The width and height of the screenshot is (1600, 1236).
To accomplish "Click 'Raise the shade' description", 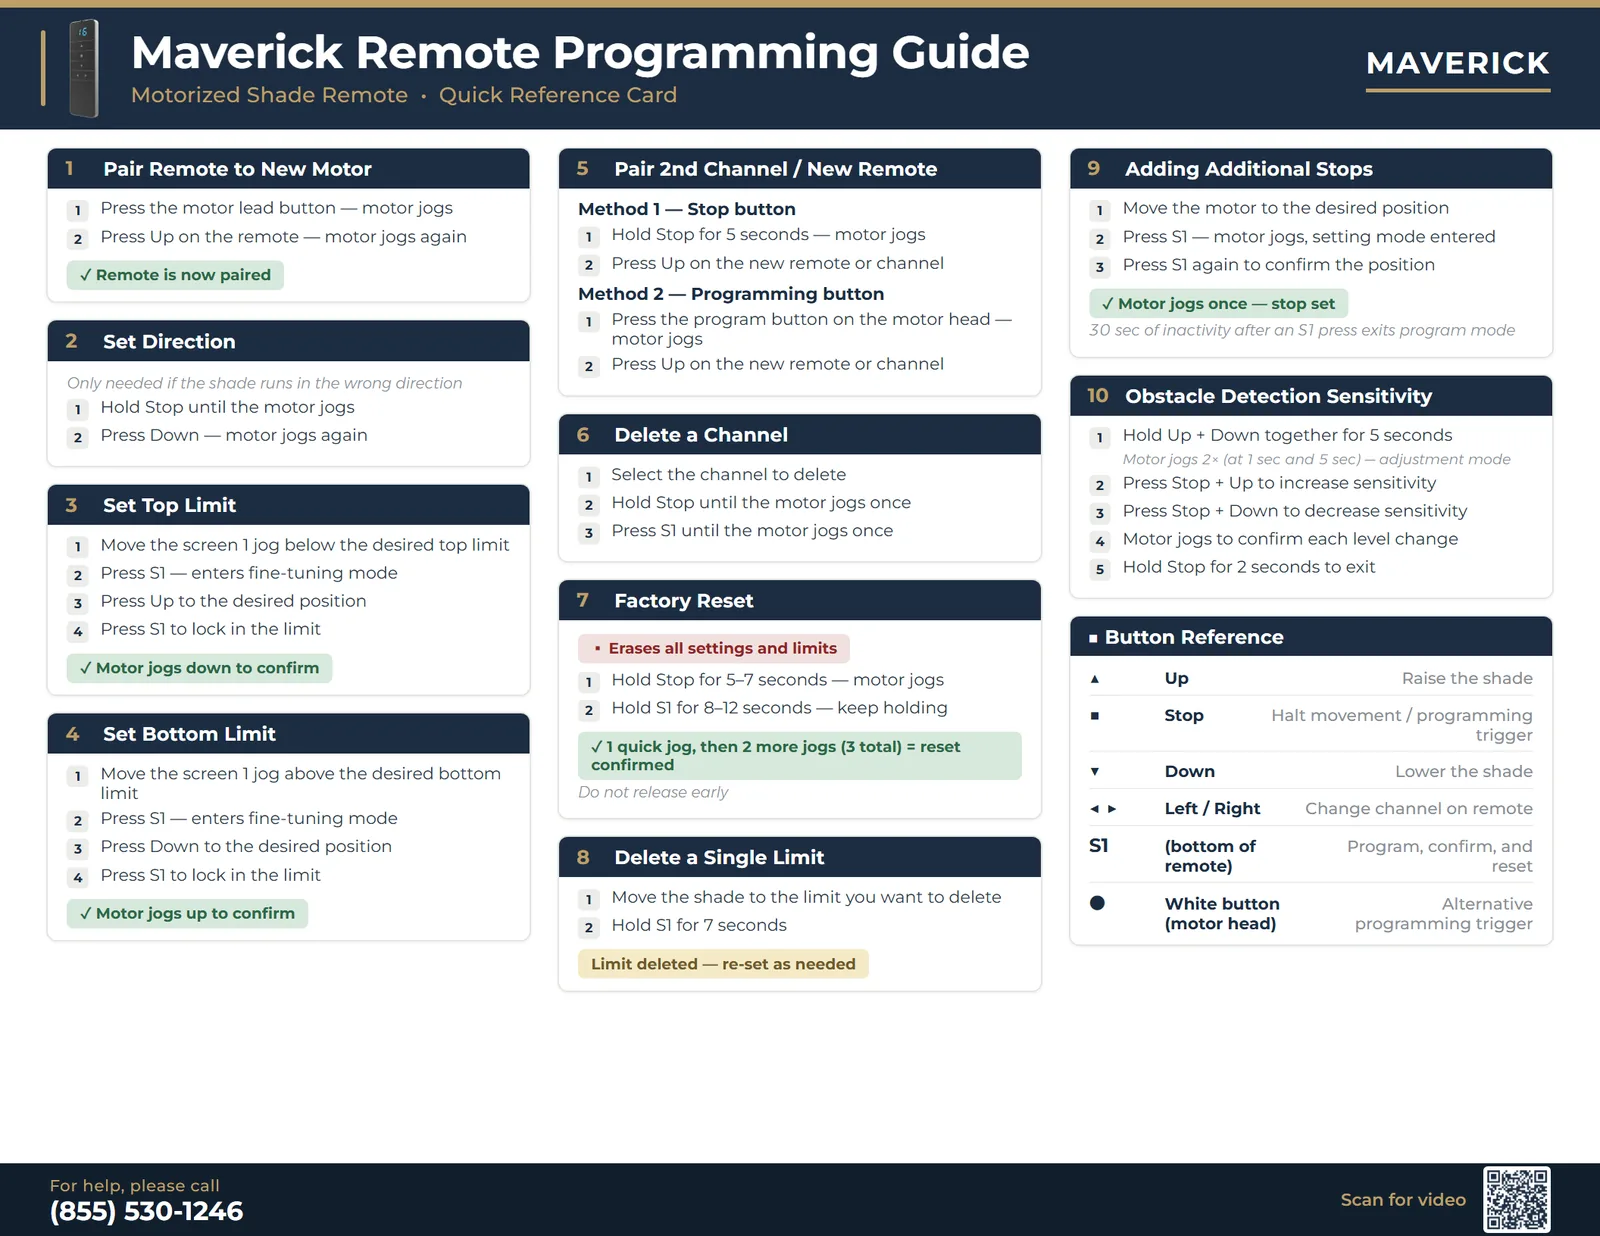I will tap(1467, 679).
